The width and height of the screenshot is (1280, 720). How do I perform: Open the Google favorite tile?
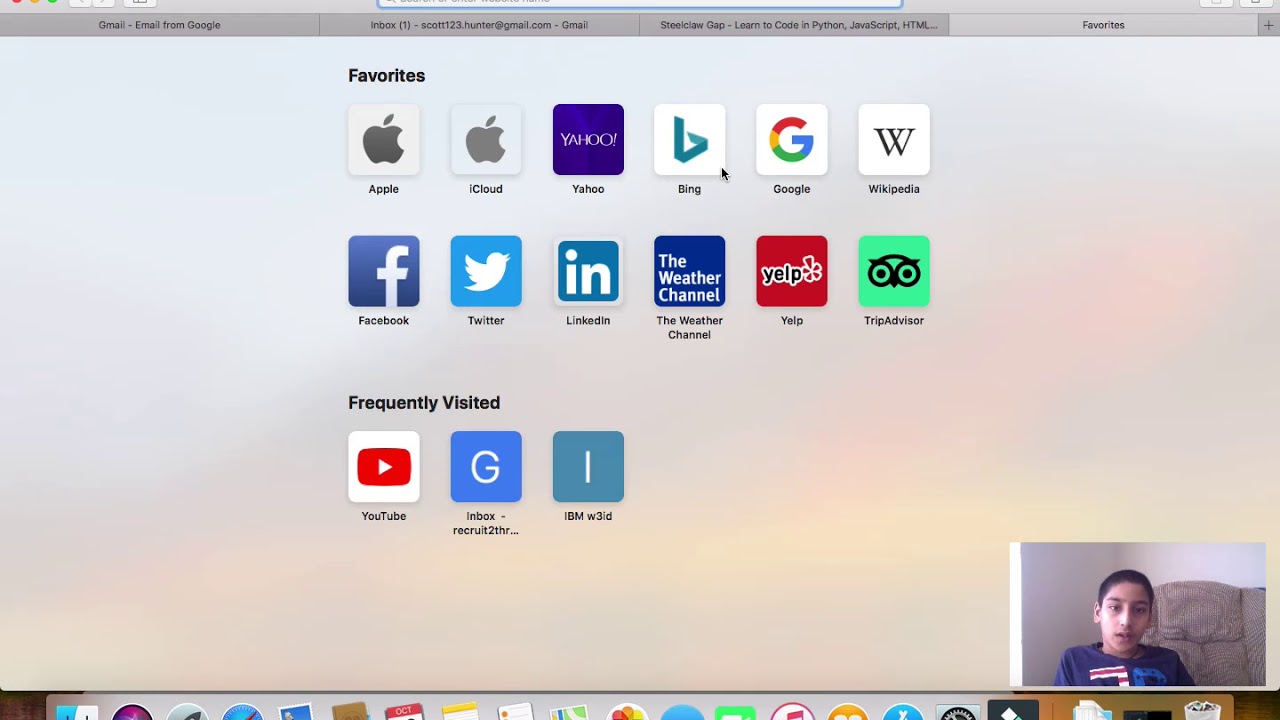click(x=792, y=140)
